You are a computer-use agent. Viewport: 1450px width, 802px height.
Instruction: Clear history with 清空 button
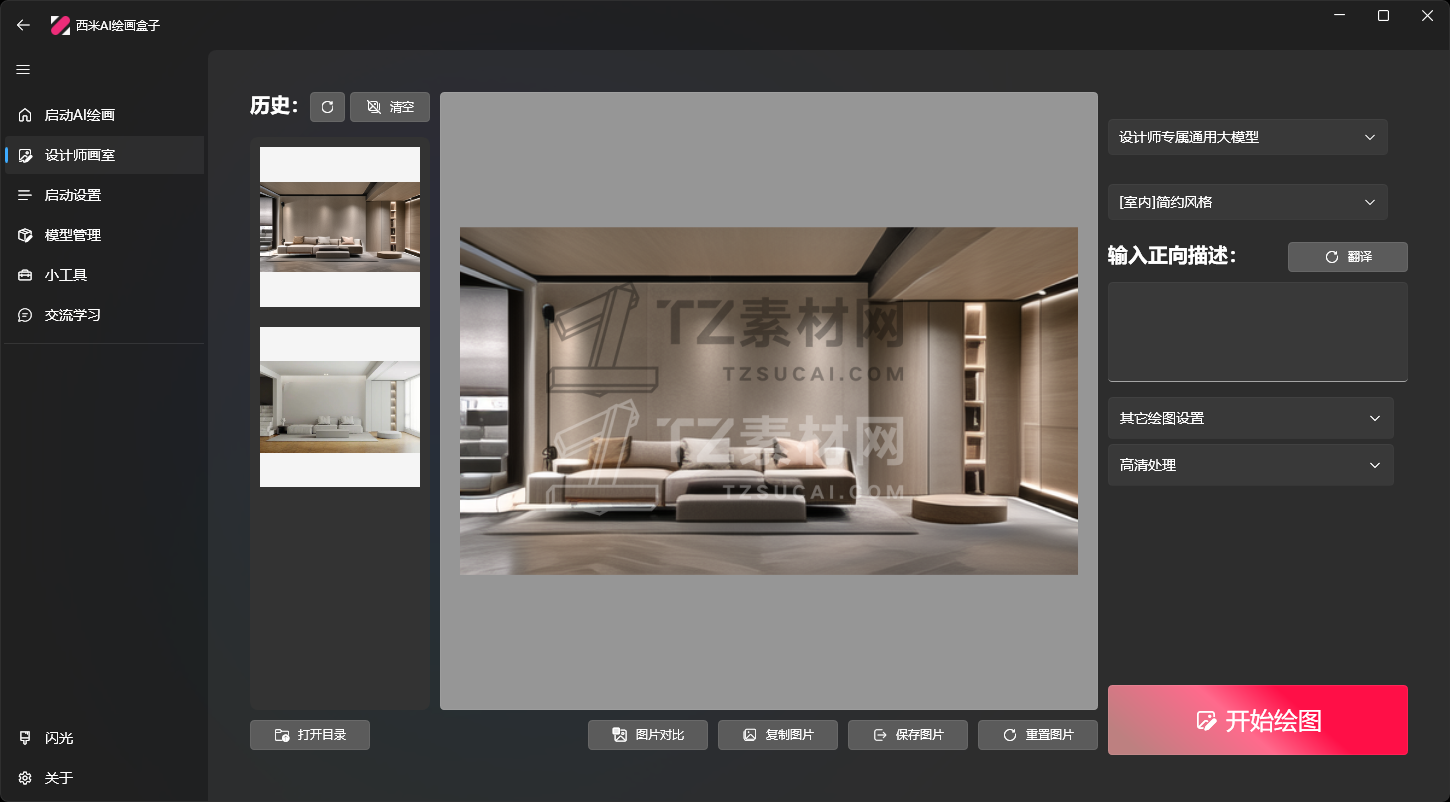pos(390,107)
